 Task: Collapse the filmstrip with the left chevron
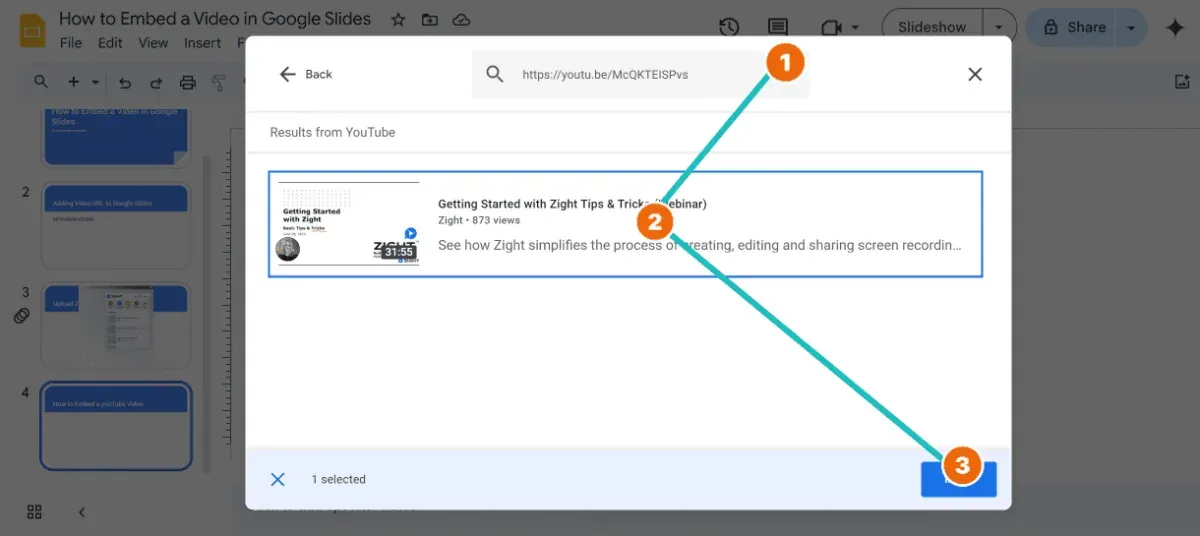click(82, 512)
